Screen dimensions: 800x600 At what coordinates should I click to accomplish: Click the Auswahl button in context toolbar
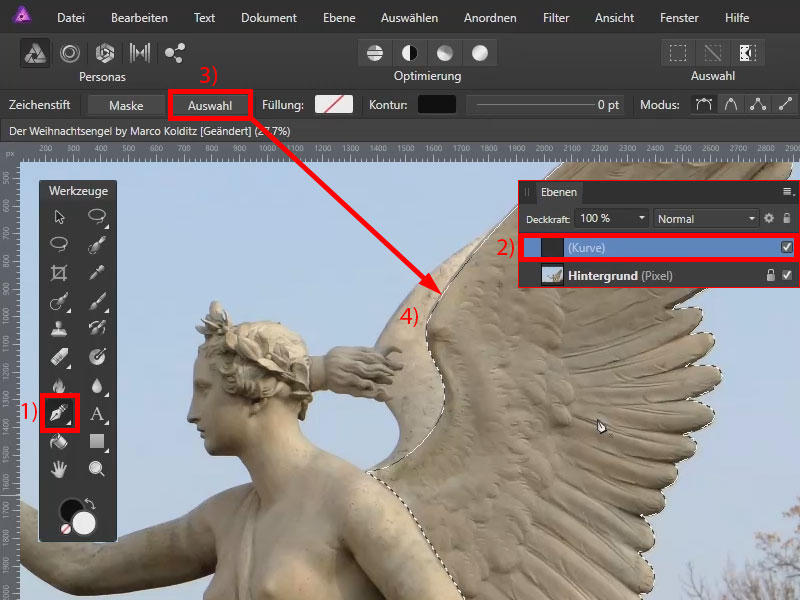click(x=210, y=106)
